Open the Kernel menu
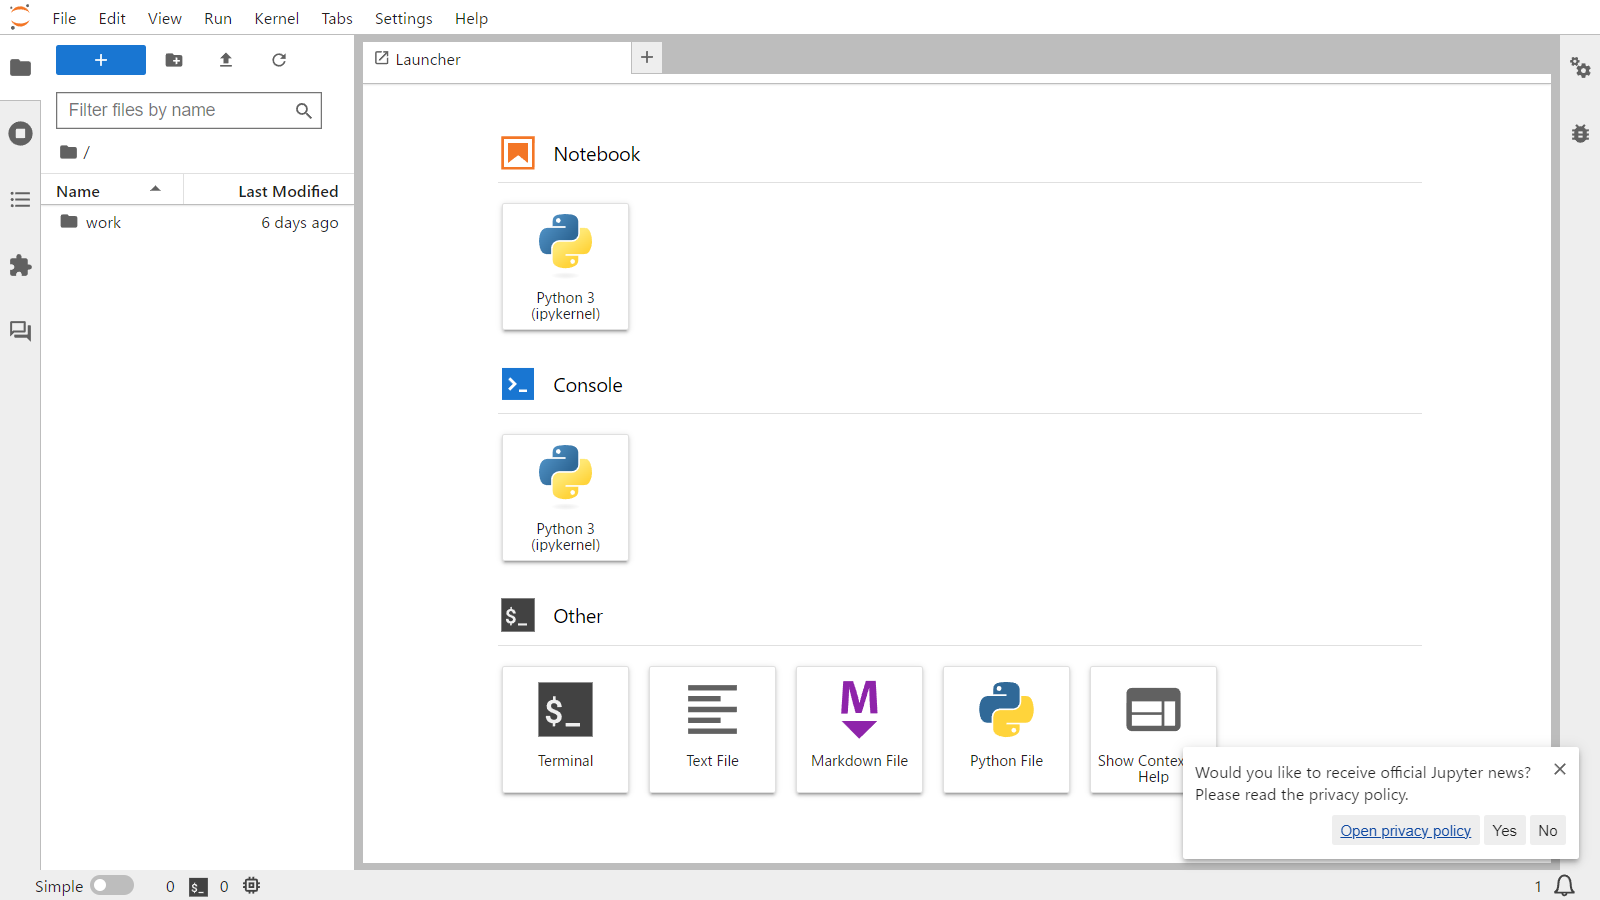The width and height of the screenshot is (1600, 900). 276,18
